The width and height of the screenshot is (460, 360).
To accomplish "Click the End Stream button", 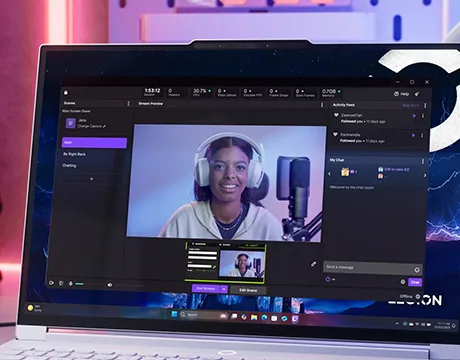I will (x=206, y=288).
